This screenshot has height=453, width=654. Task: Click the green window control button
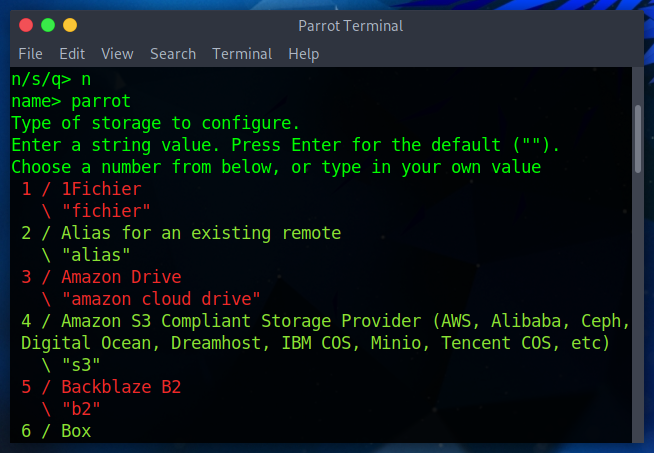[x=48, y=25]
